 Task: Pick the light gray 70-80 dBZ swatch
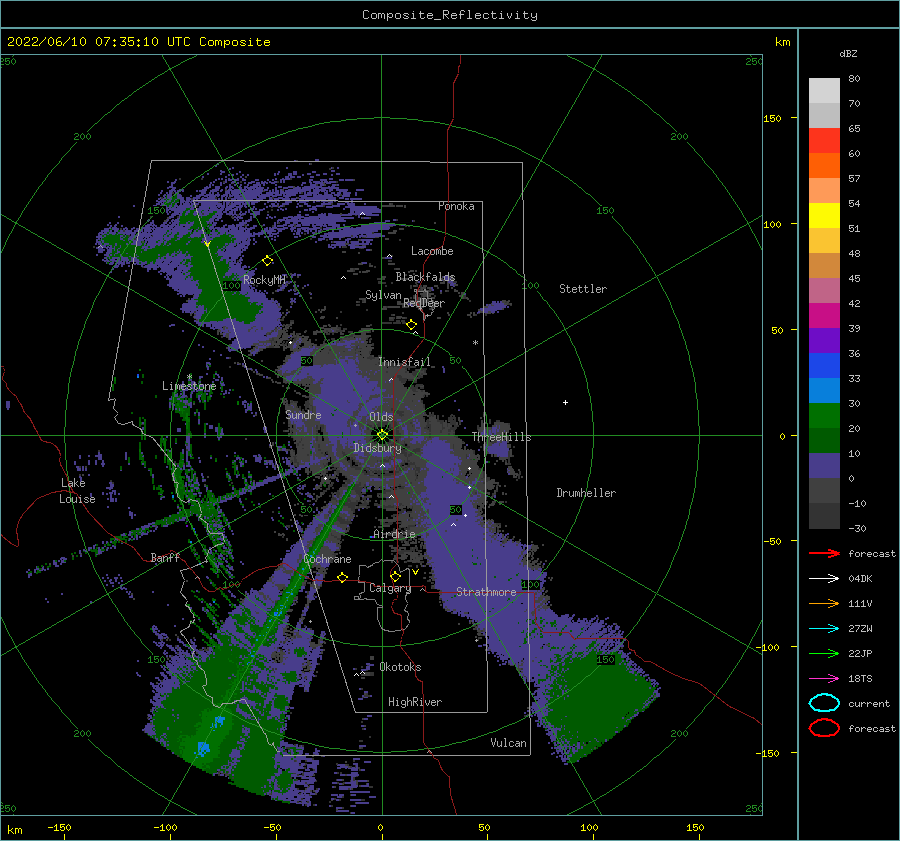[824, 91]
